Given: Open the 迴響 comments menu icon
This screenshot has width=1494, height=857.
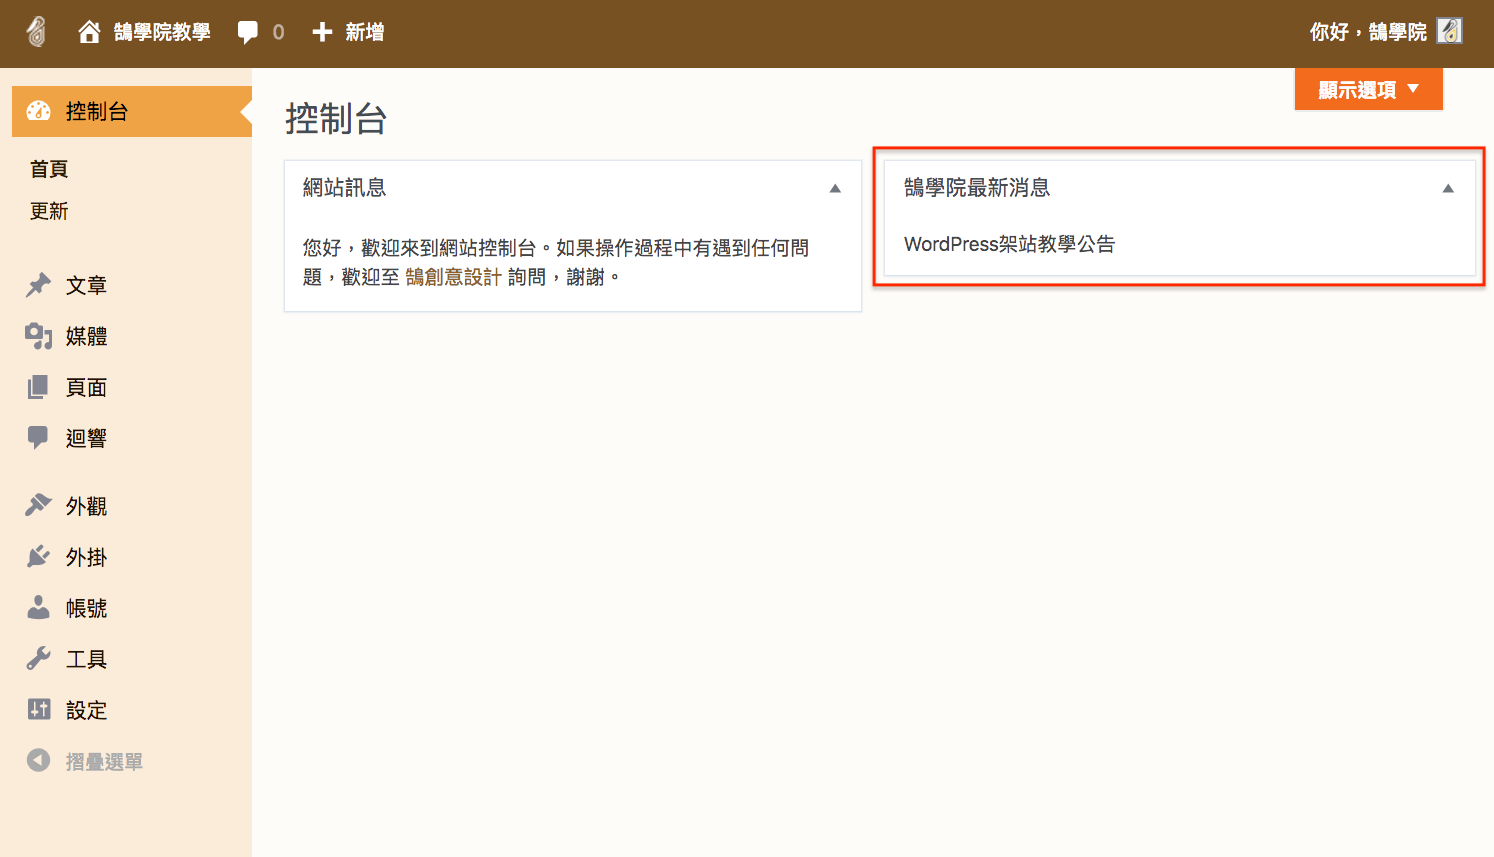Looking at the screenshot, I should [x=38, y=438].
